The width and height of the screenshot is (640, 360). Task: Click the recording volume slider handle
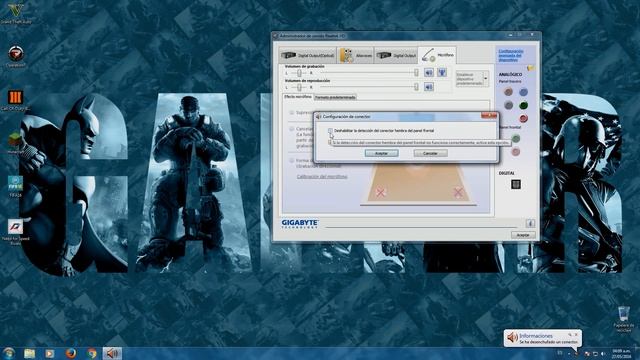[x=416, y=73]
